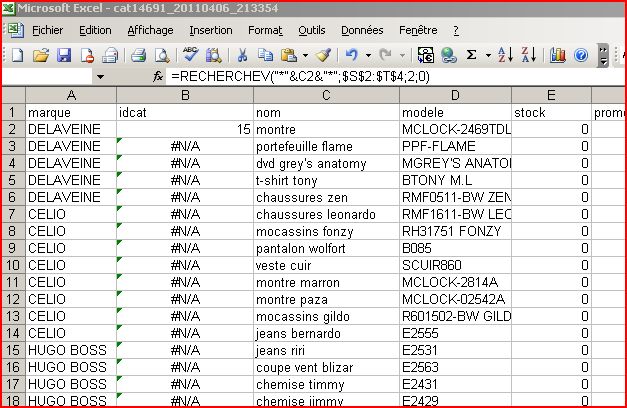
Task: Open the Données menu
Action: [362, 30]
